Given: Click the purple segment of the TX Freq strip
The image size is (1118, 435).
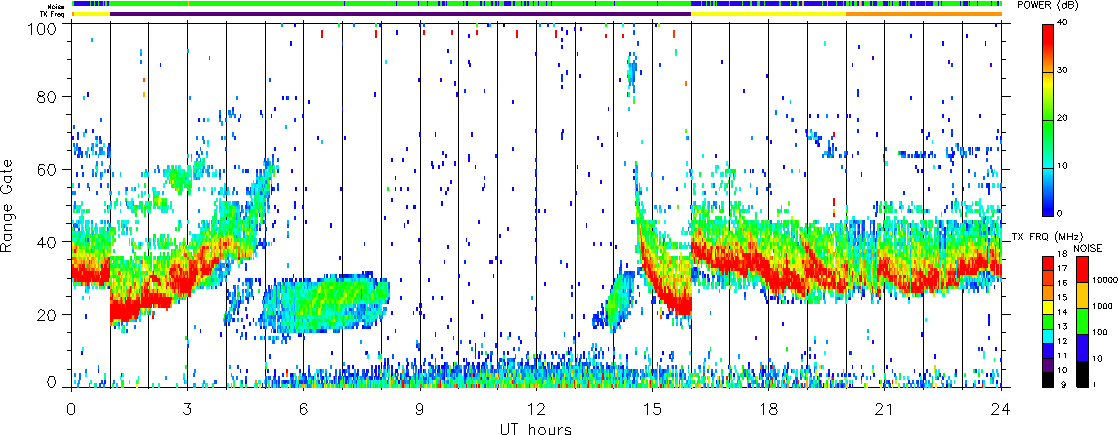Looking at the screenshot, I should click(401, 14).
